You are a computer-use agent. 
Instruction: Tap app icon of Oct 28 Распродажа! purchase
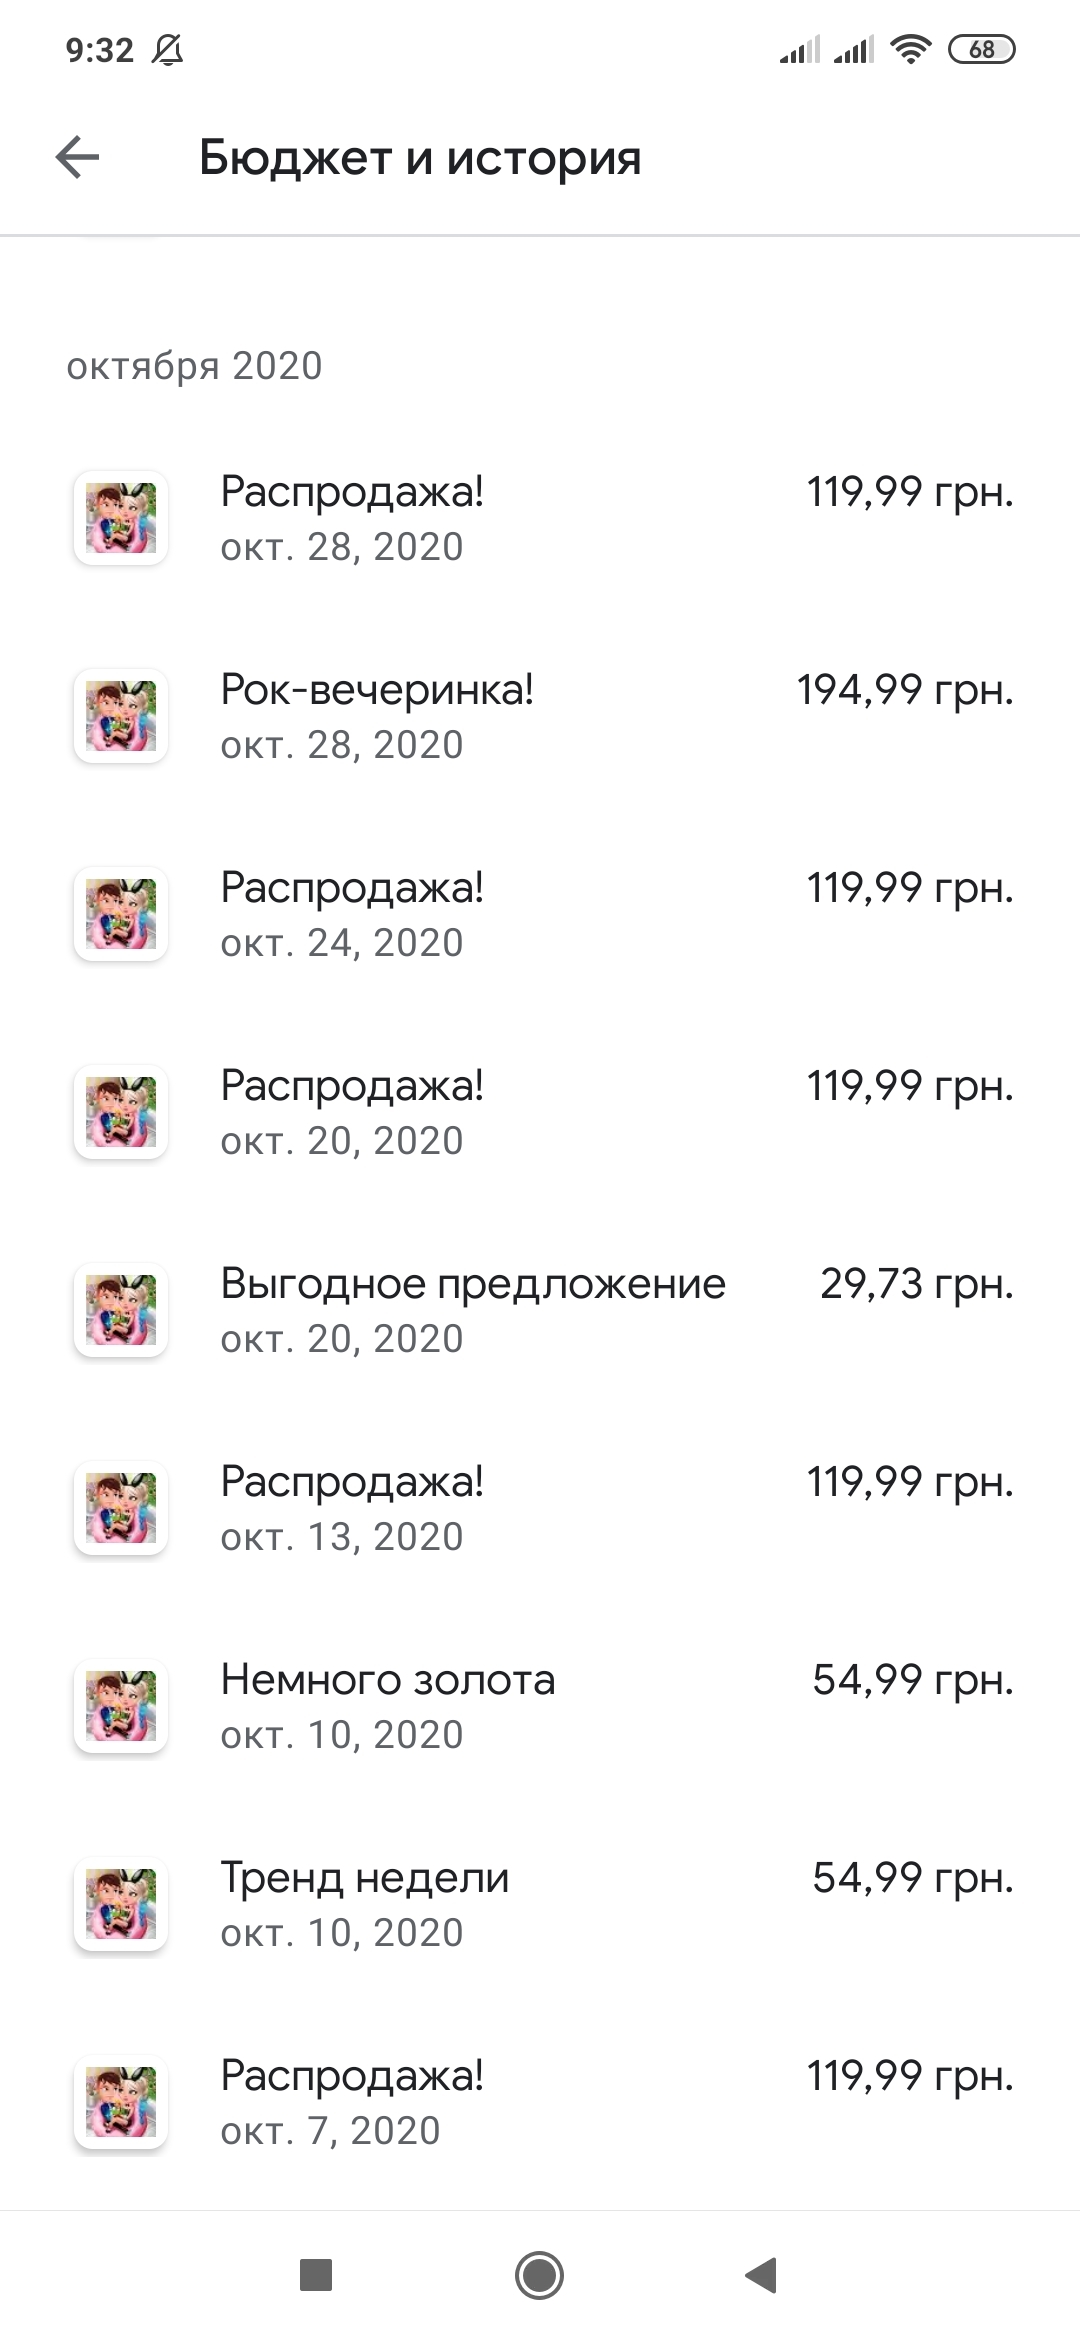click(x=121, y=518)
